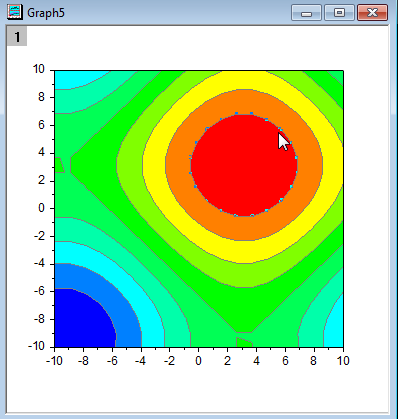This screenshot has height=419, width=398.
Task: Select the layer 1 icon
Action: click(x=17, y=36)
